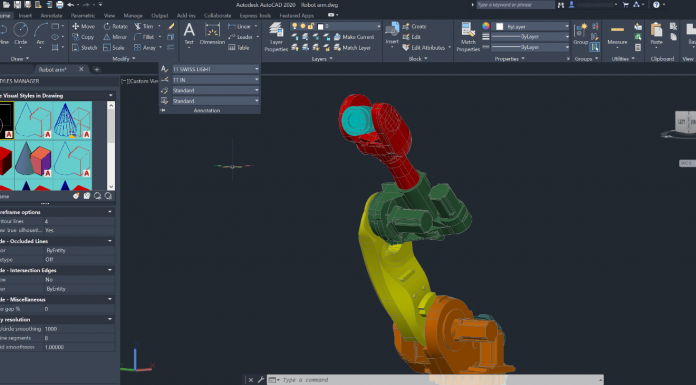This screenshot has height=385, width=696.
Task: Open the Manage ribbon tab
Action: click(x=133, y=16)
